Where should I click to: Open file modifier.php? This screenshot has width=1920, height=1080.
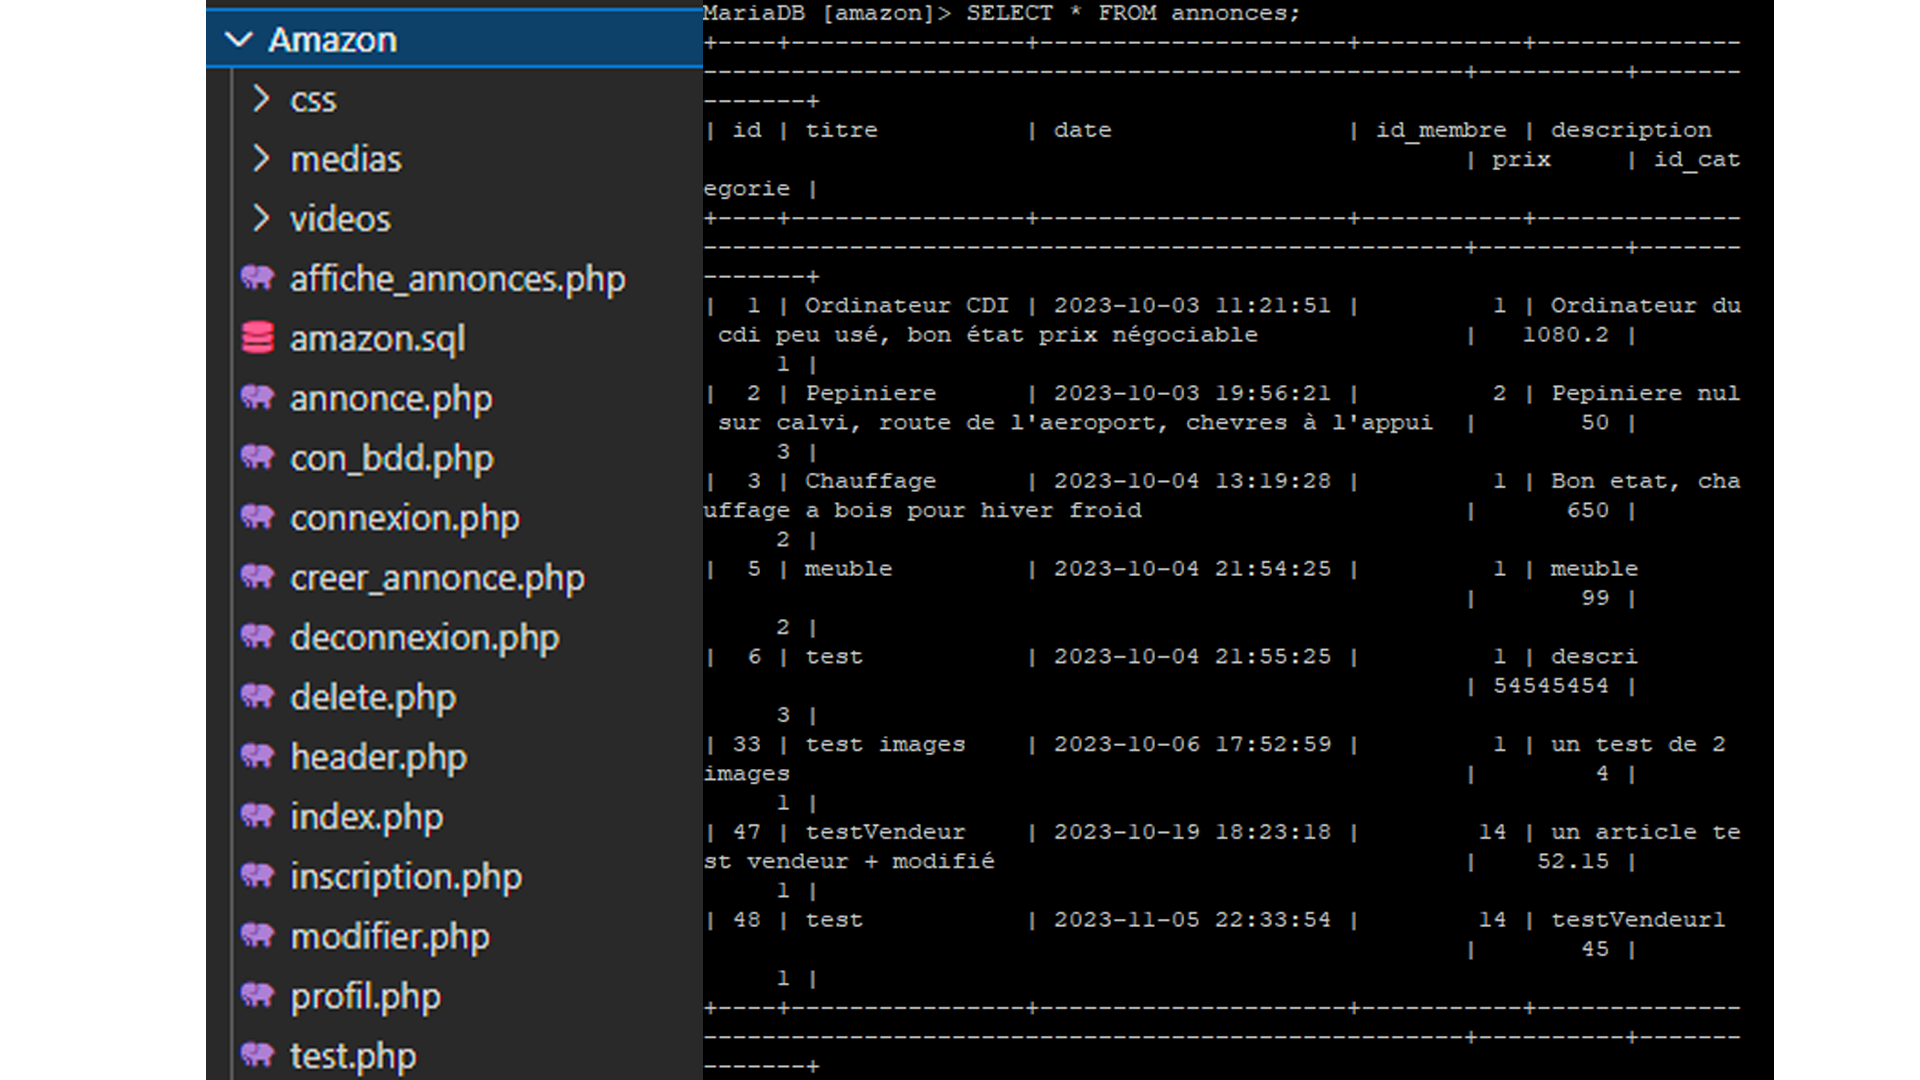pos(390,937)
